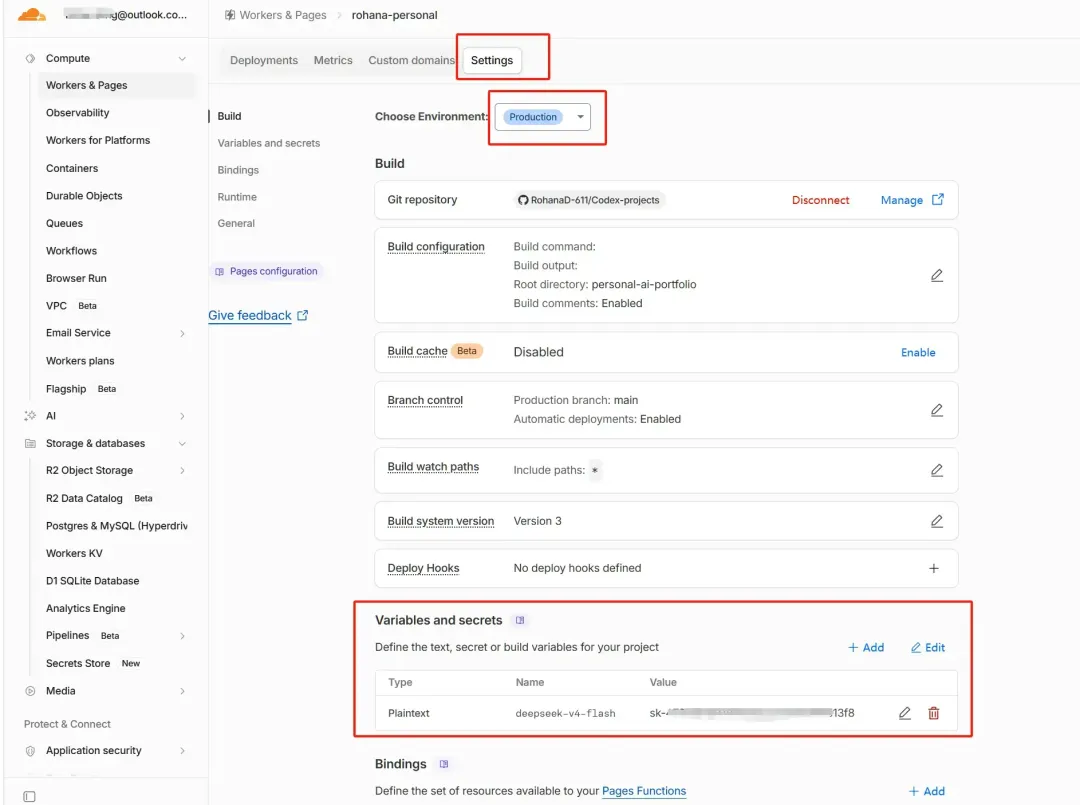Click Edit for Variables and secrets
Image resolution: width=1080 pixels, height=805 pixels.
(x=928, y=647)
